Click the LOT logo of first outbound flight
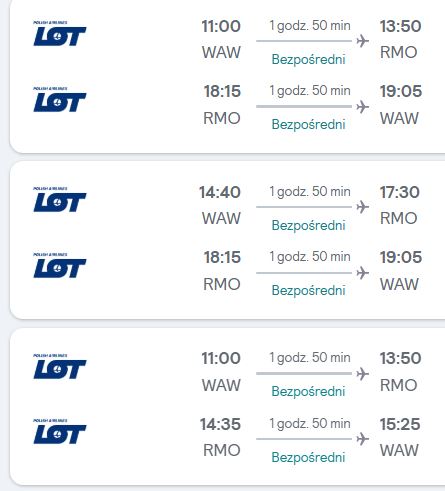 (60, 33)
